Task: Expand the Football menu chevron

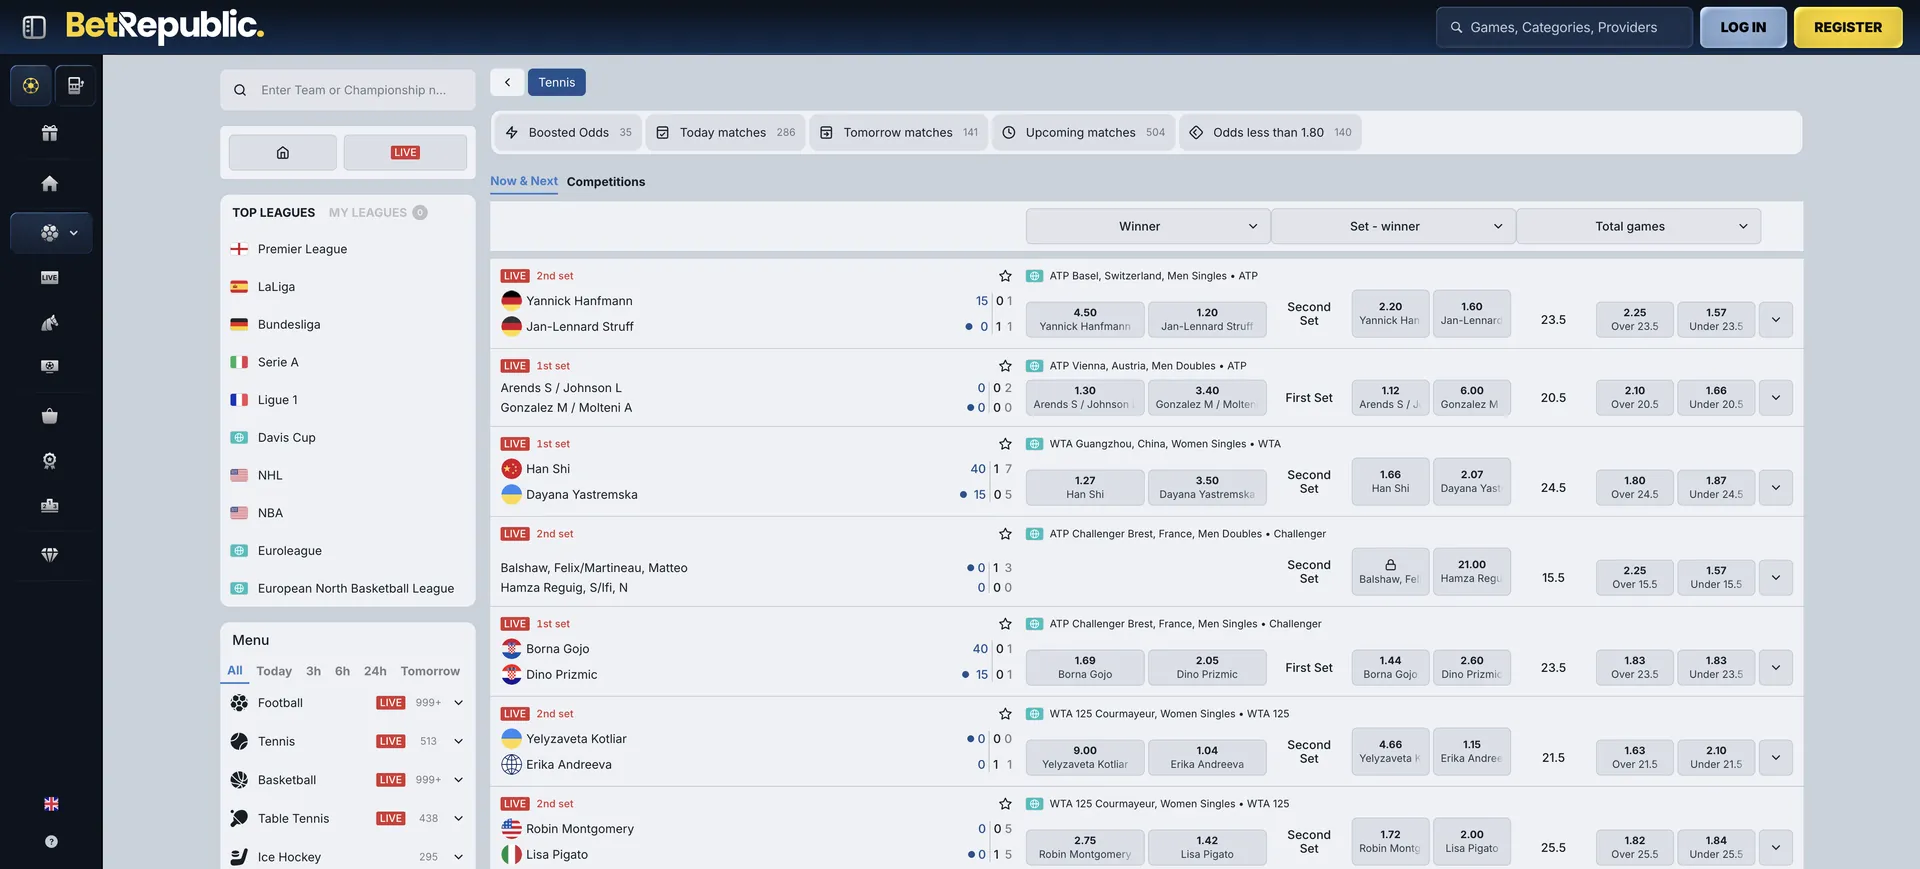Action: [458, 703]
